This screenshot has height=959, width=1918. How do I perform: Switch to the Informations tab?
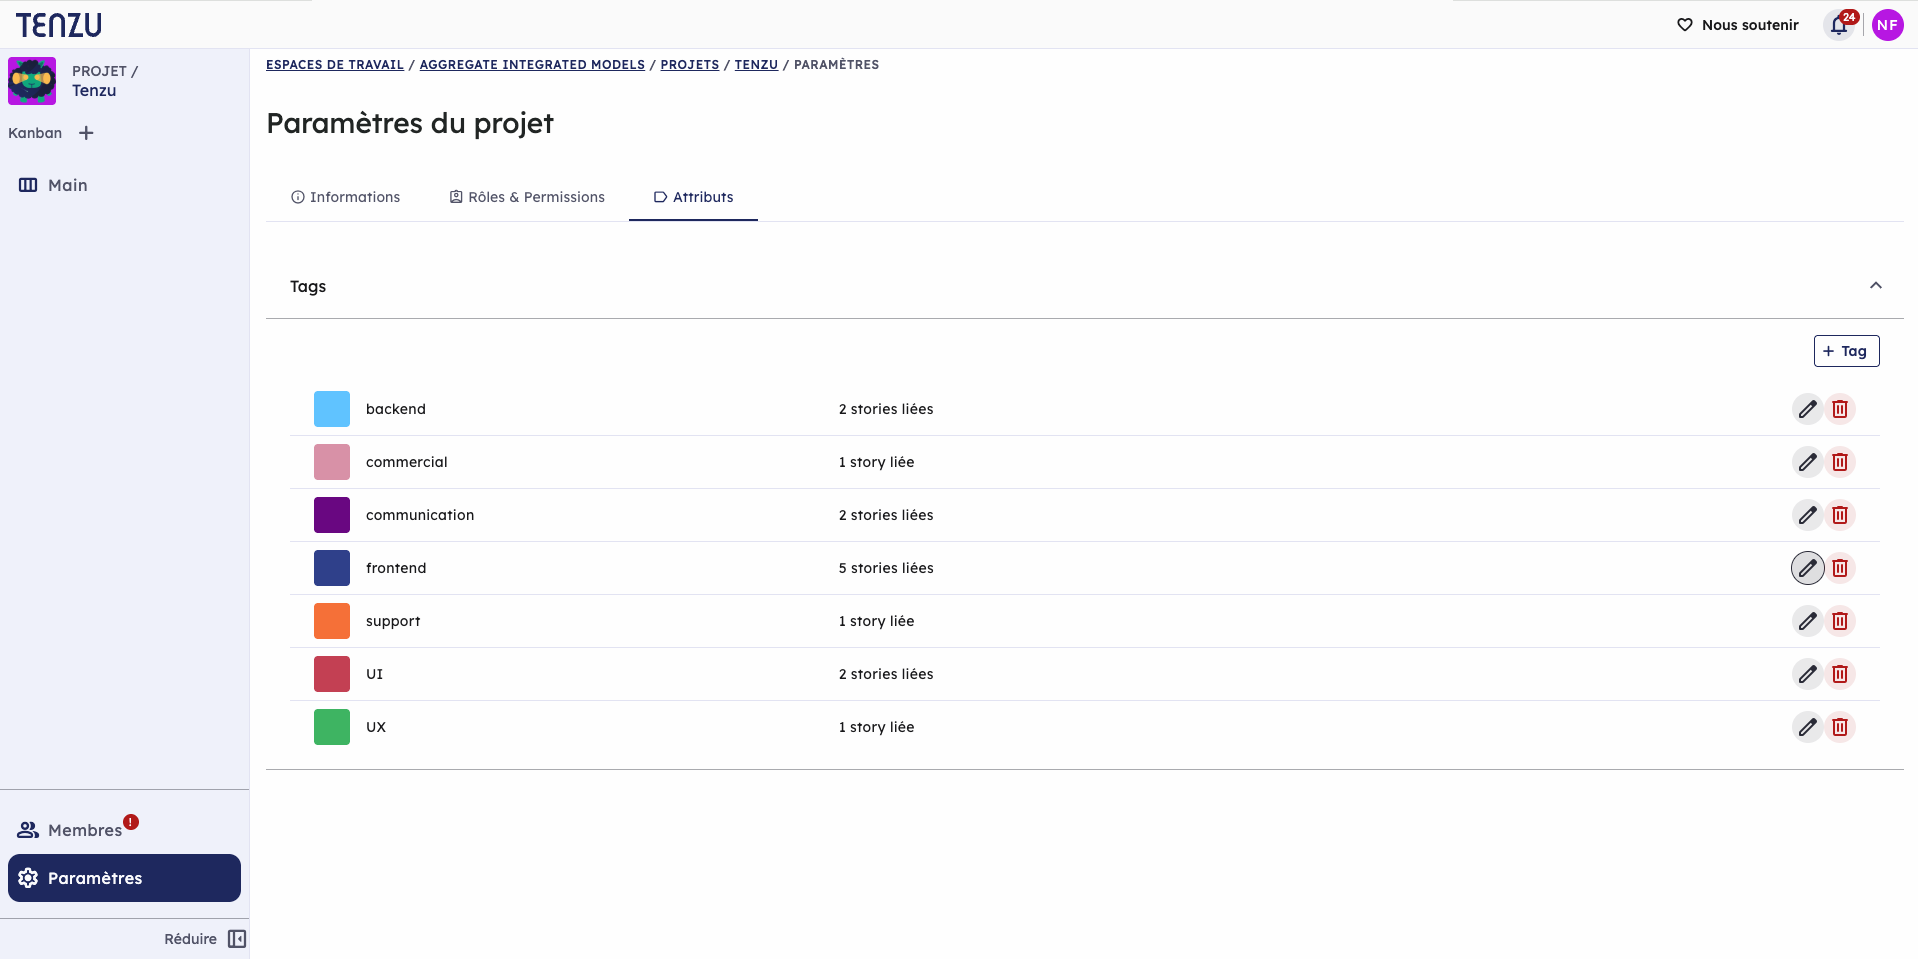click(x=345, y=197)
